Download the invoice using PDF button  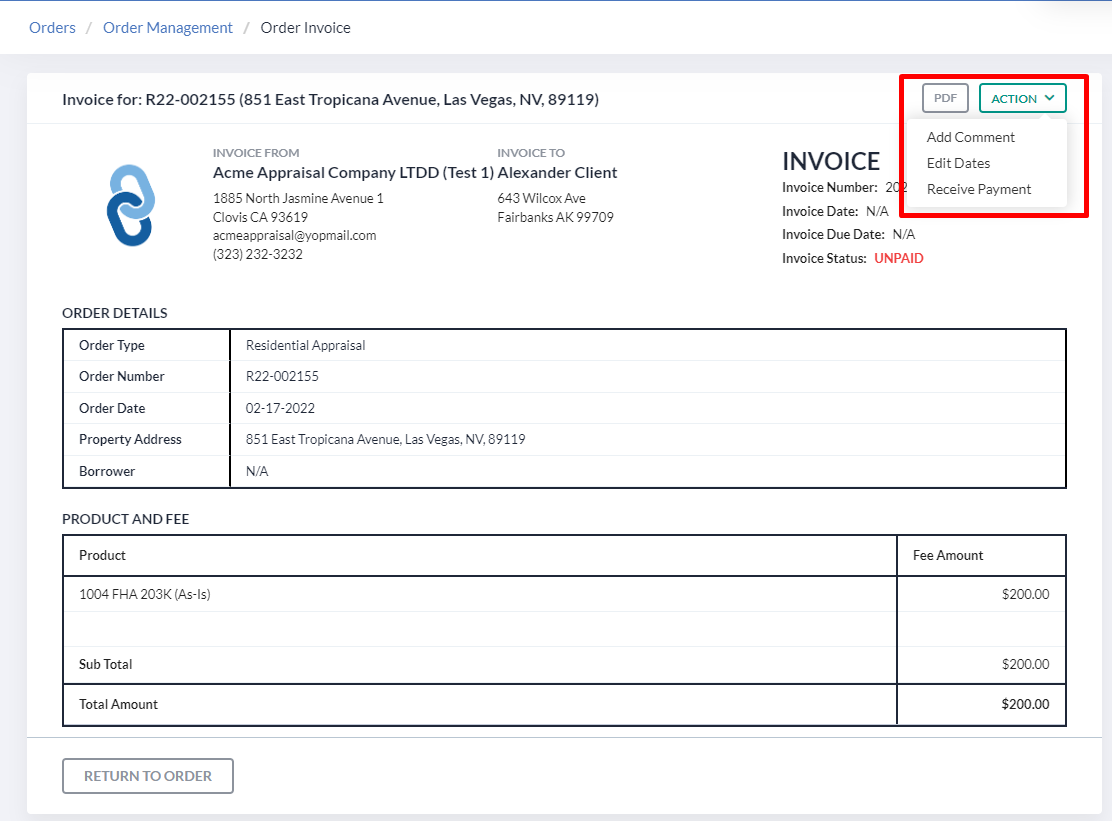pos(945,98)
